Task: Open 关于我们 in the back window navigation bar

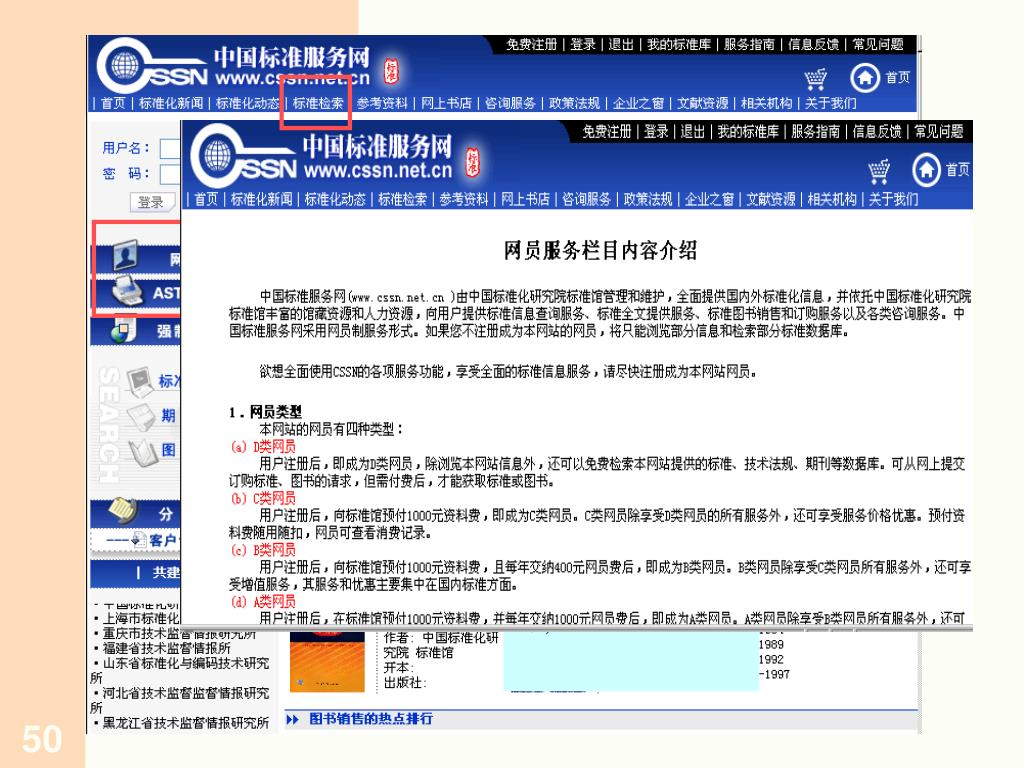Action: [830, 103]
